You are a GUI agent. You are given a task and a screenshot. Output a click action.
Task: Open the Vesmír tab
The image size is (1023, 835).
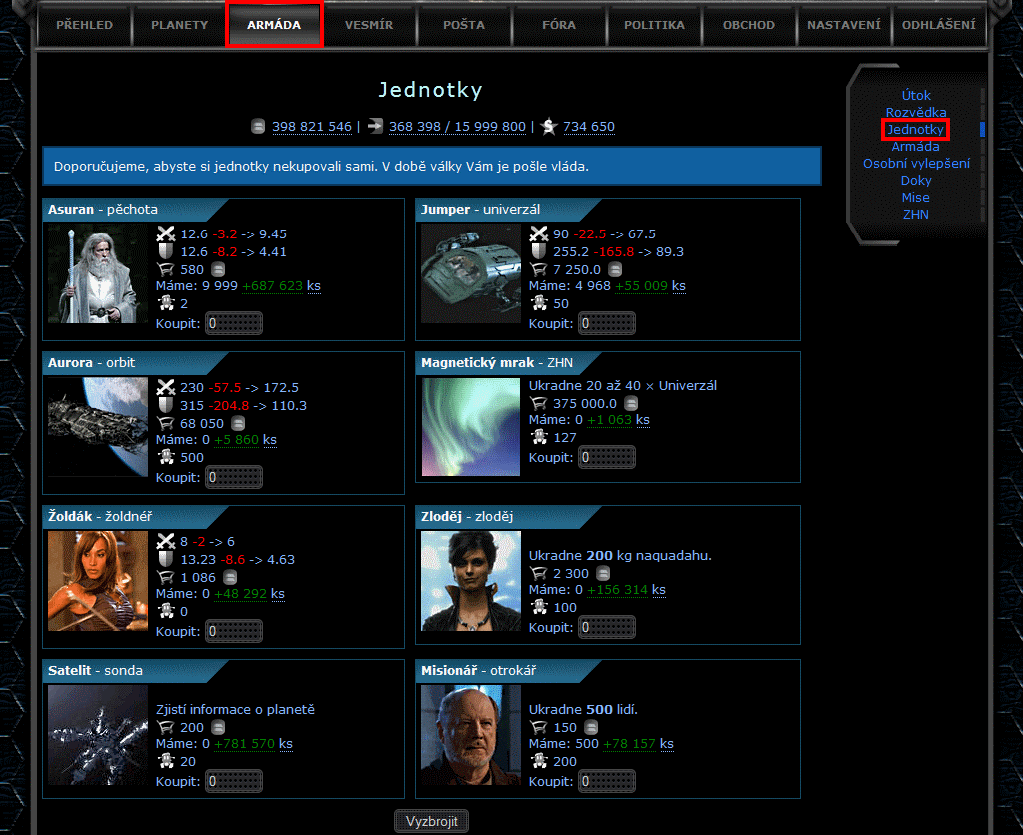tap(367, 25)
